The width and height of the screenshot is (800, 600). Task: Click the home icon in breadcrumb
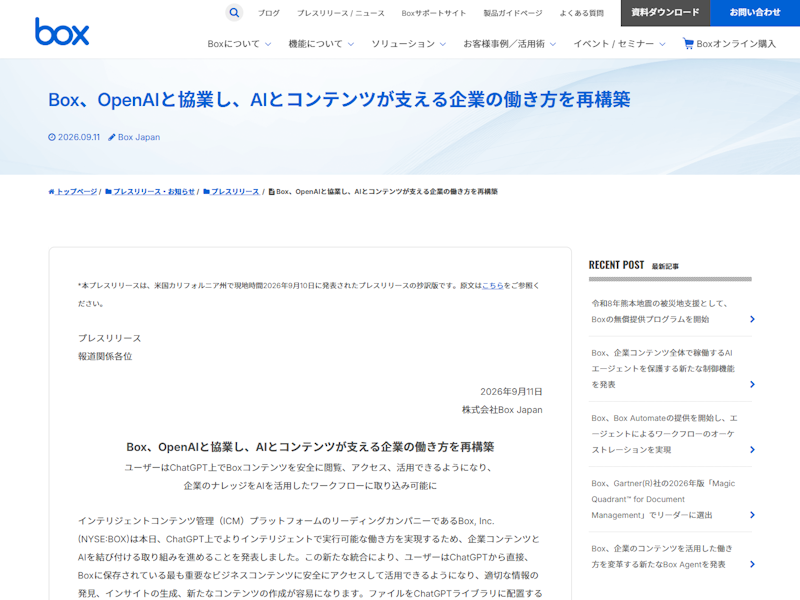(x=51, y=192)
